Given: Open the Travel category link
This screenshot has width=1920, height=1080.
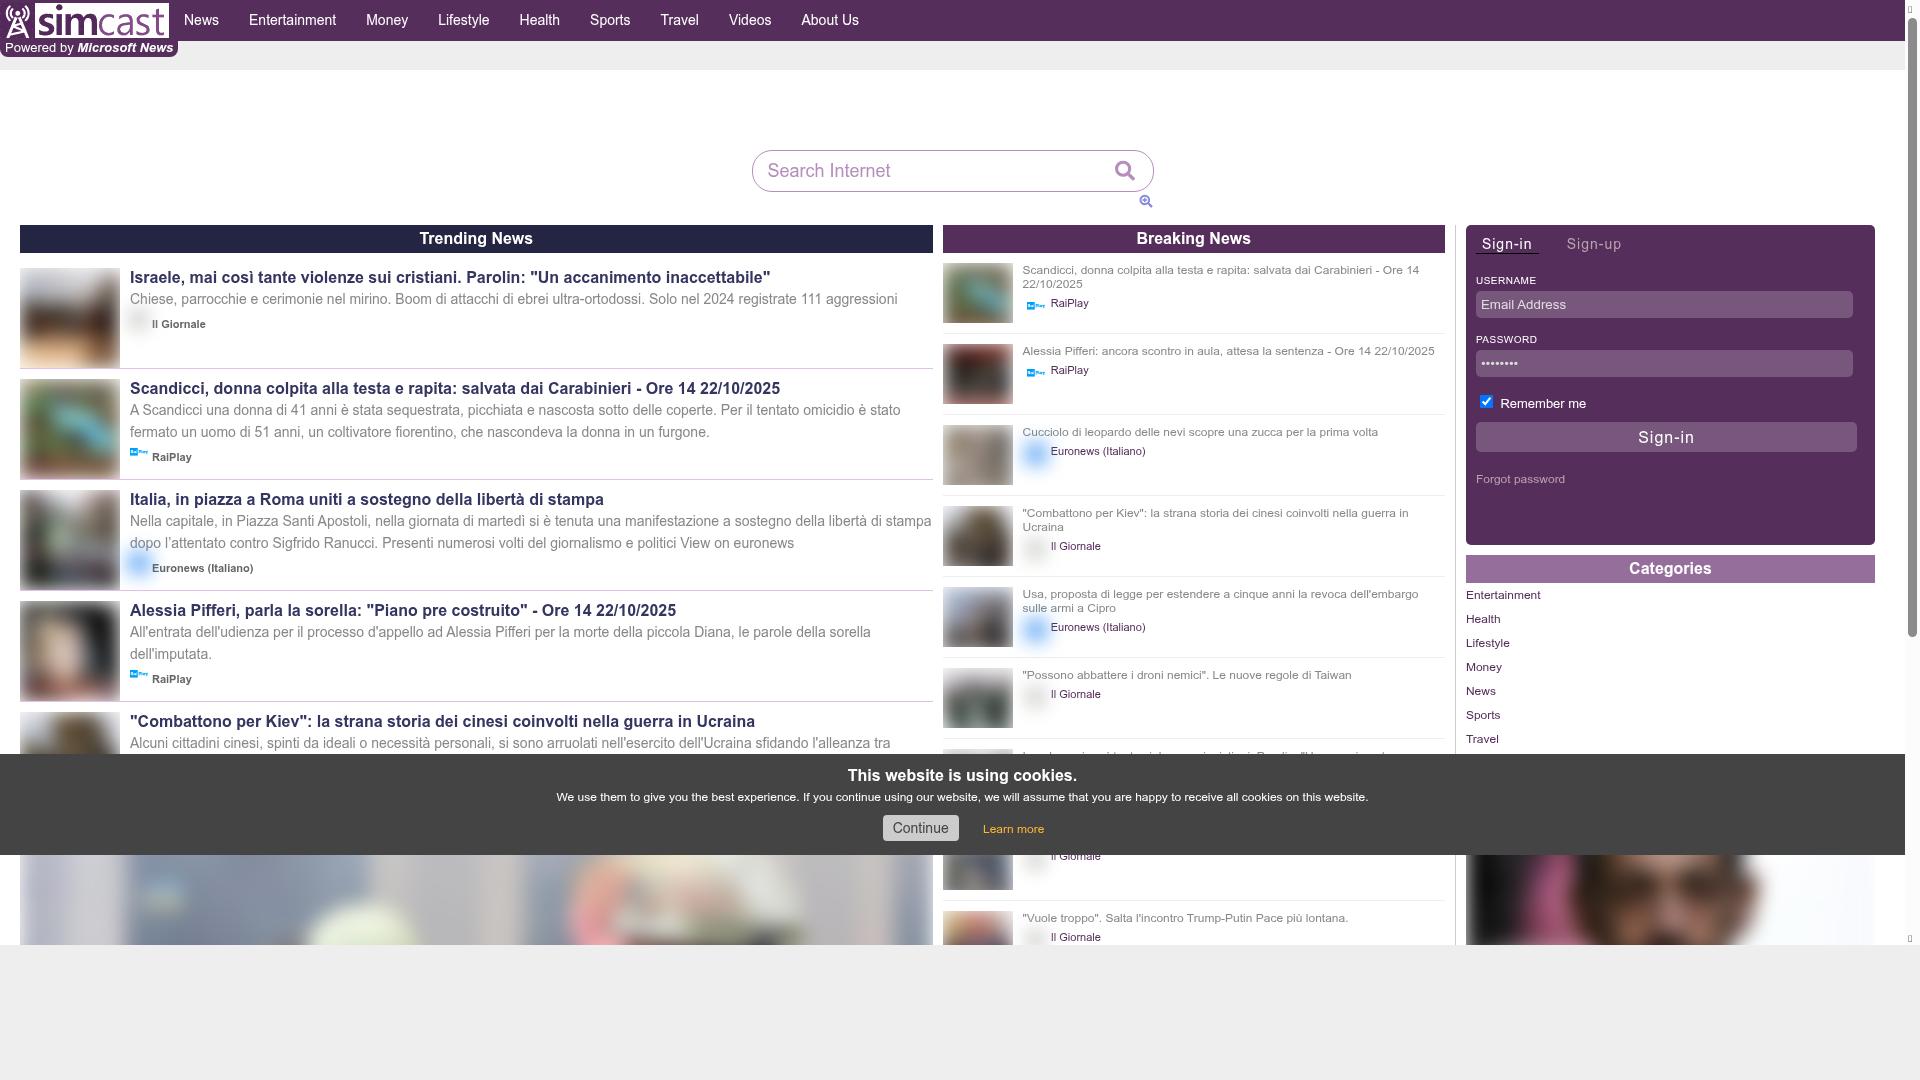Looking at the screenshot, I should pyautogui.click(x=1482, y=739).
